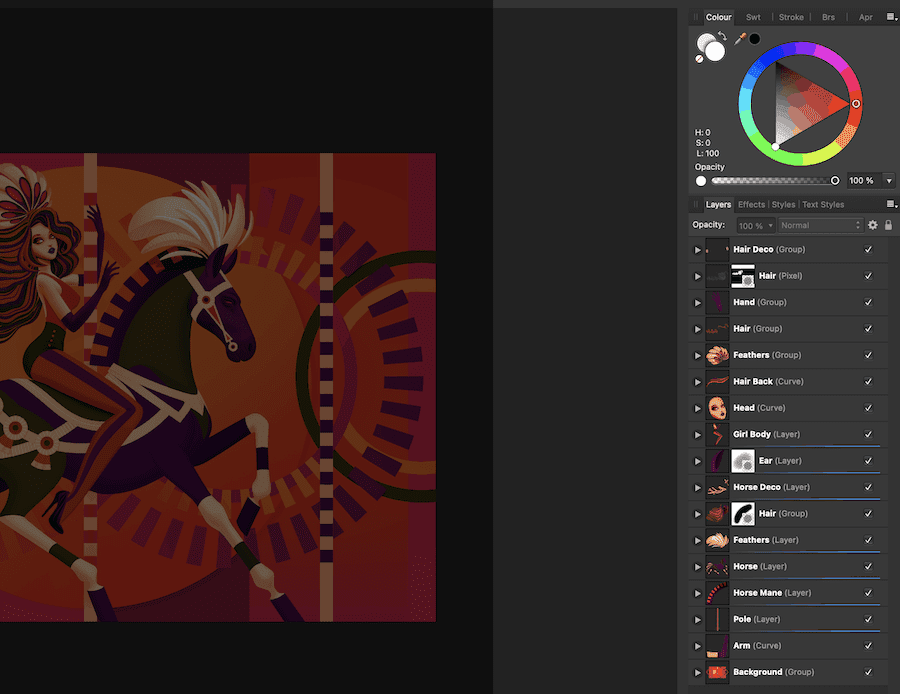Viewport: 900px width, 694px height.
Task: Open the Stroke tab
Action: click(791, 17)
